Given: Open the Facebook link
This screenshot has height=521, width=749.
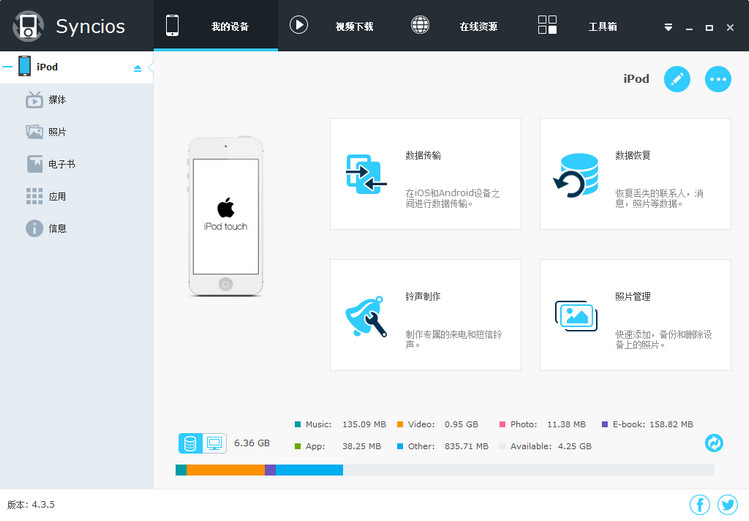Looking at the screenshot, I should tap(700, 505).
